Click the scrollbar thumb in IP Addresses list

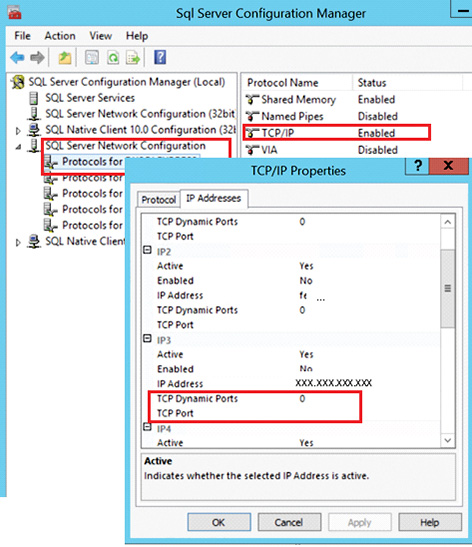pyautogui.click(x=448, y=288)
